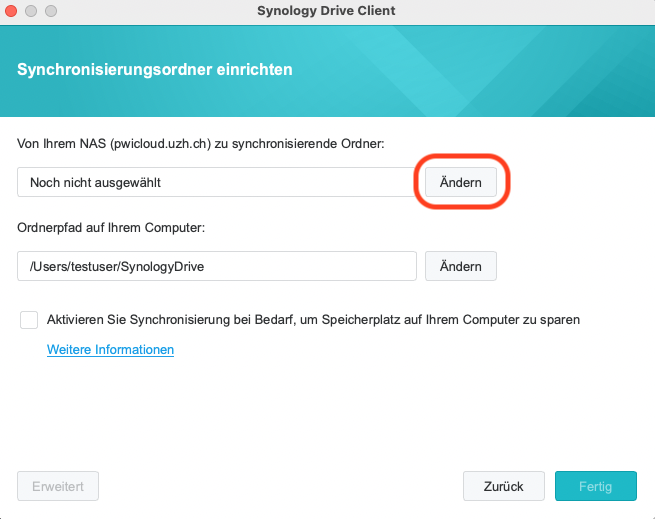Click the 'Aktivieren Sie Synchronisierung bei Bedarf' label text
Screen dimensions: 655x519
click(x=172, y=320)
